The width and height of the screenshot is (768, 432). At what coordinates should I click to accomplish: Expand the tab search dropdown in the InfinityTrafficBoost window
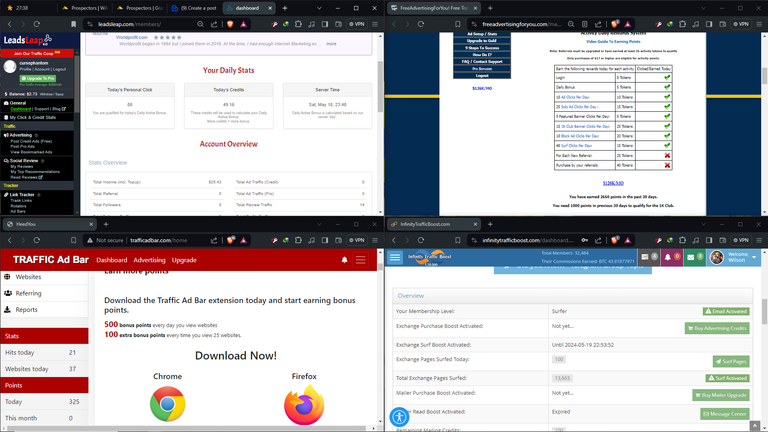pyautogui.click(x=703, y=224)
